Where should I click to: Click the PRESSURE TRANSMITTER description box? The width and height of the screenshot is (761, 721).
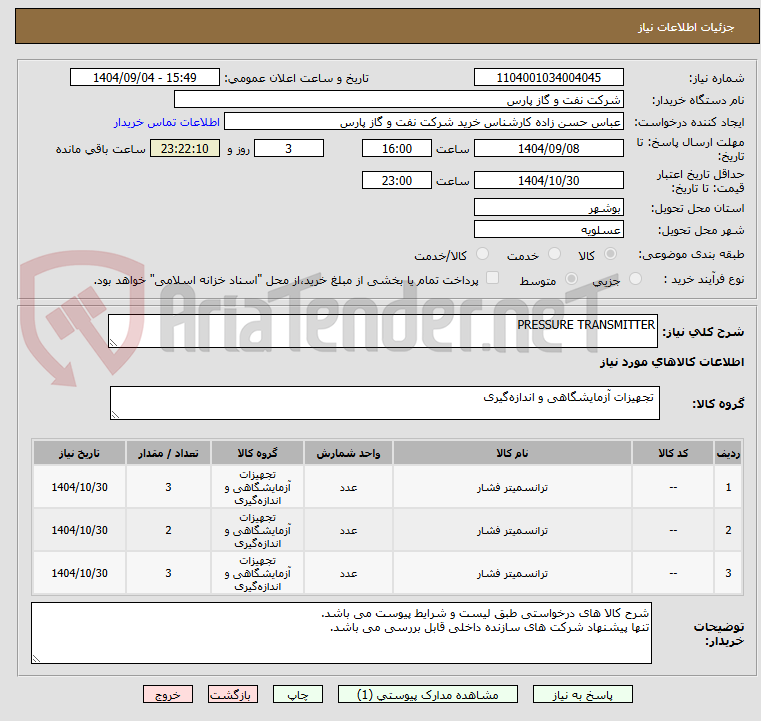click(382, 331)
